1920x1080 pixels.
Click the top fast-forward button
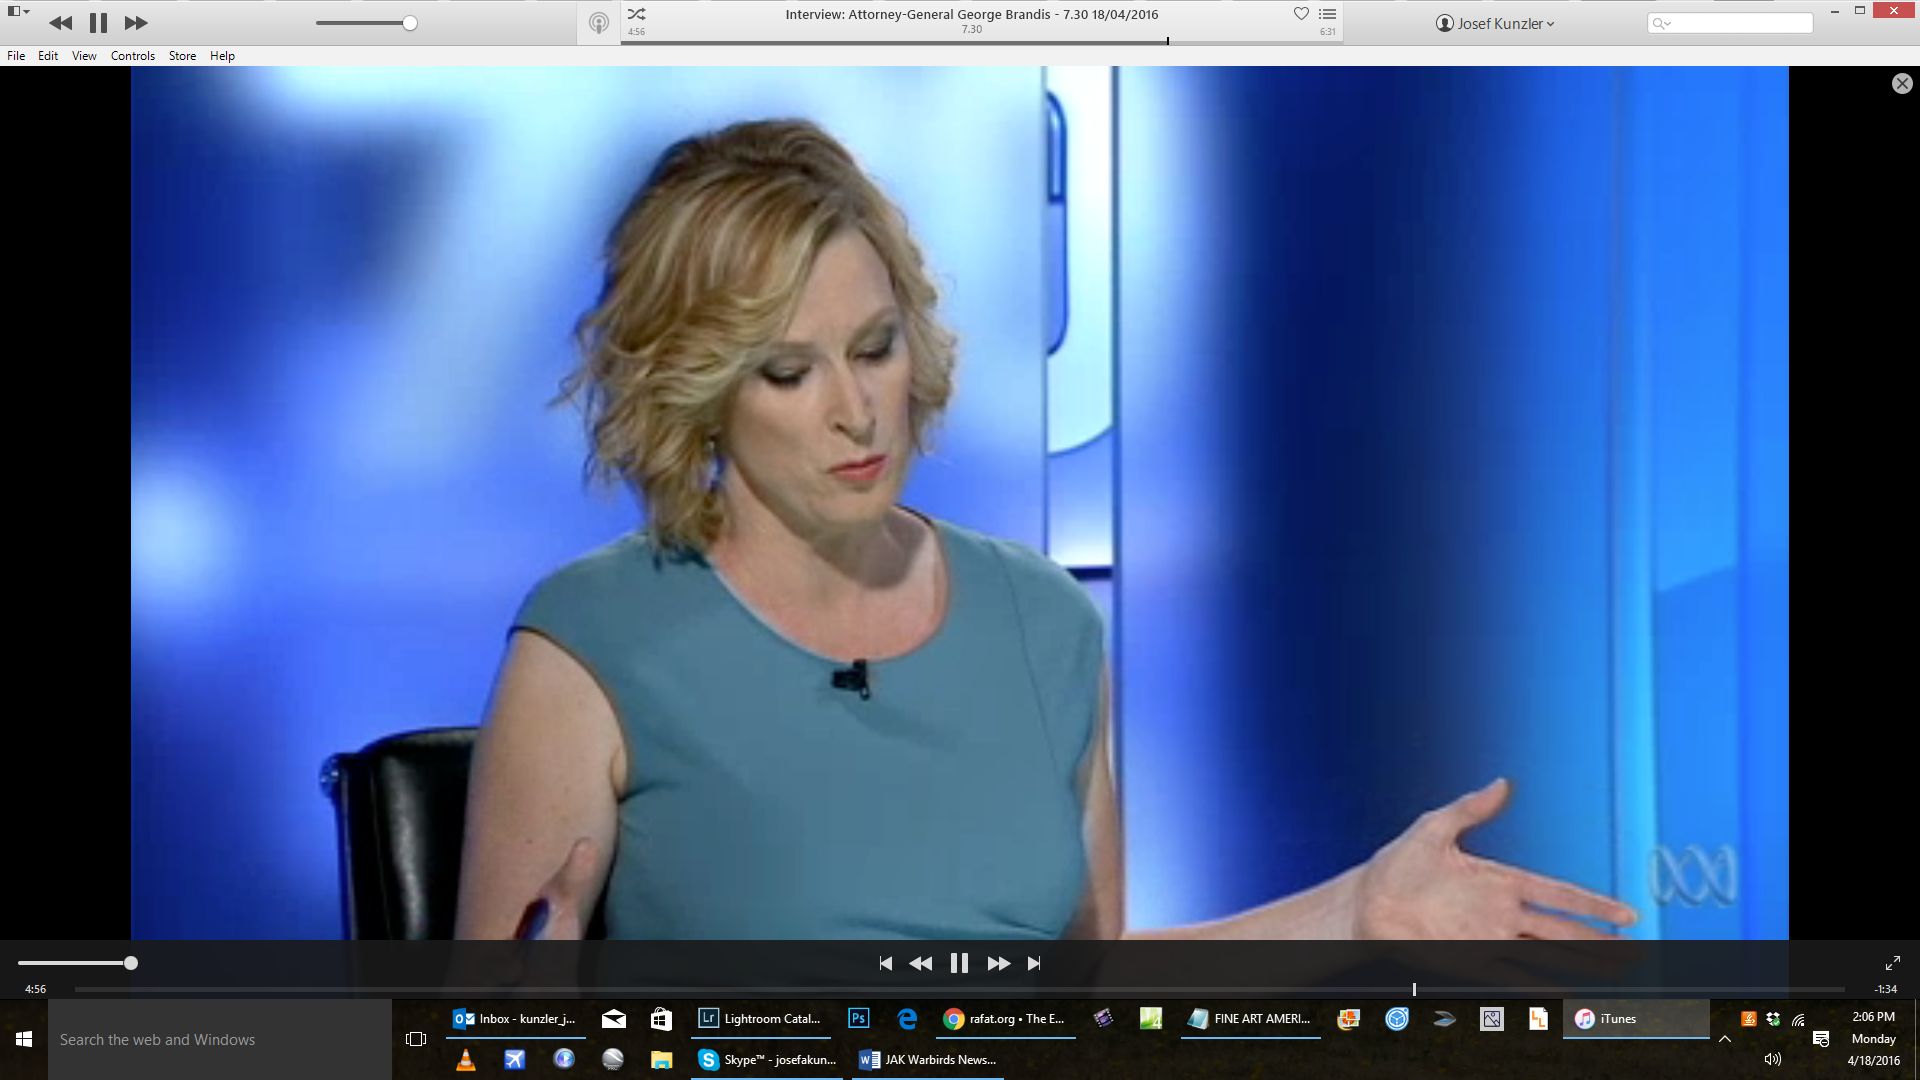(x=136, y=23)
